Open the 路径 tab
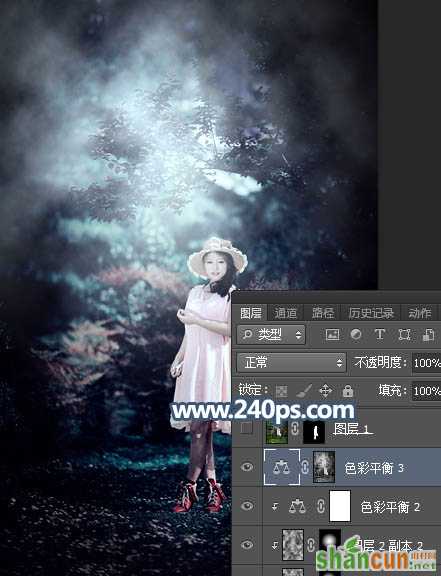Image resolution: width=441 pixels, height=576 pixels. [x=323, y=313]
